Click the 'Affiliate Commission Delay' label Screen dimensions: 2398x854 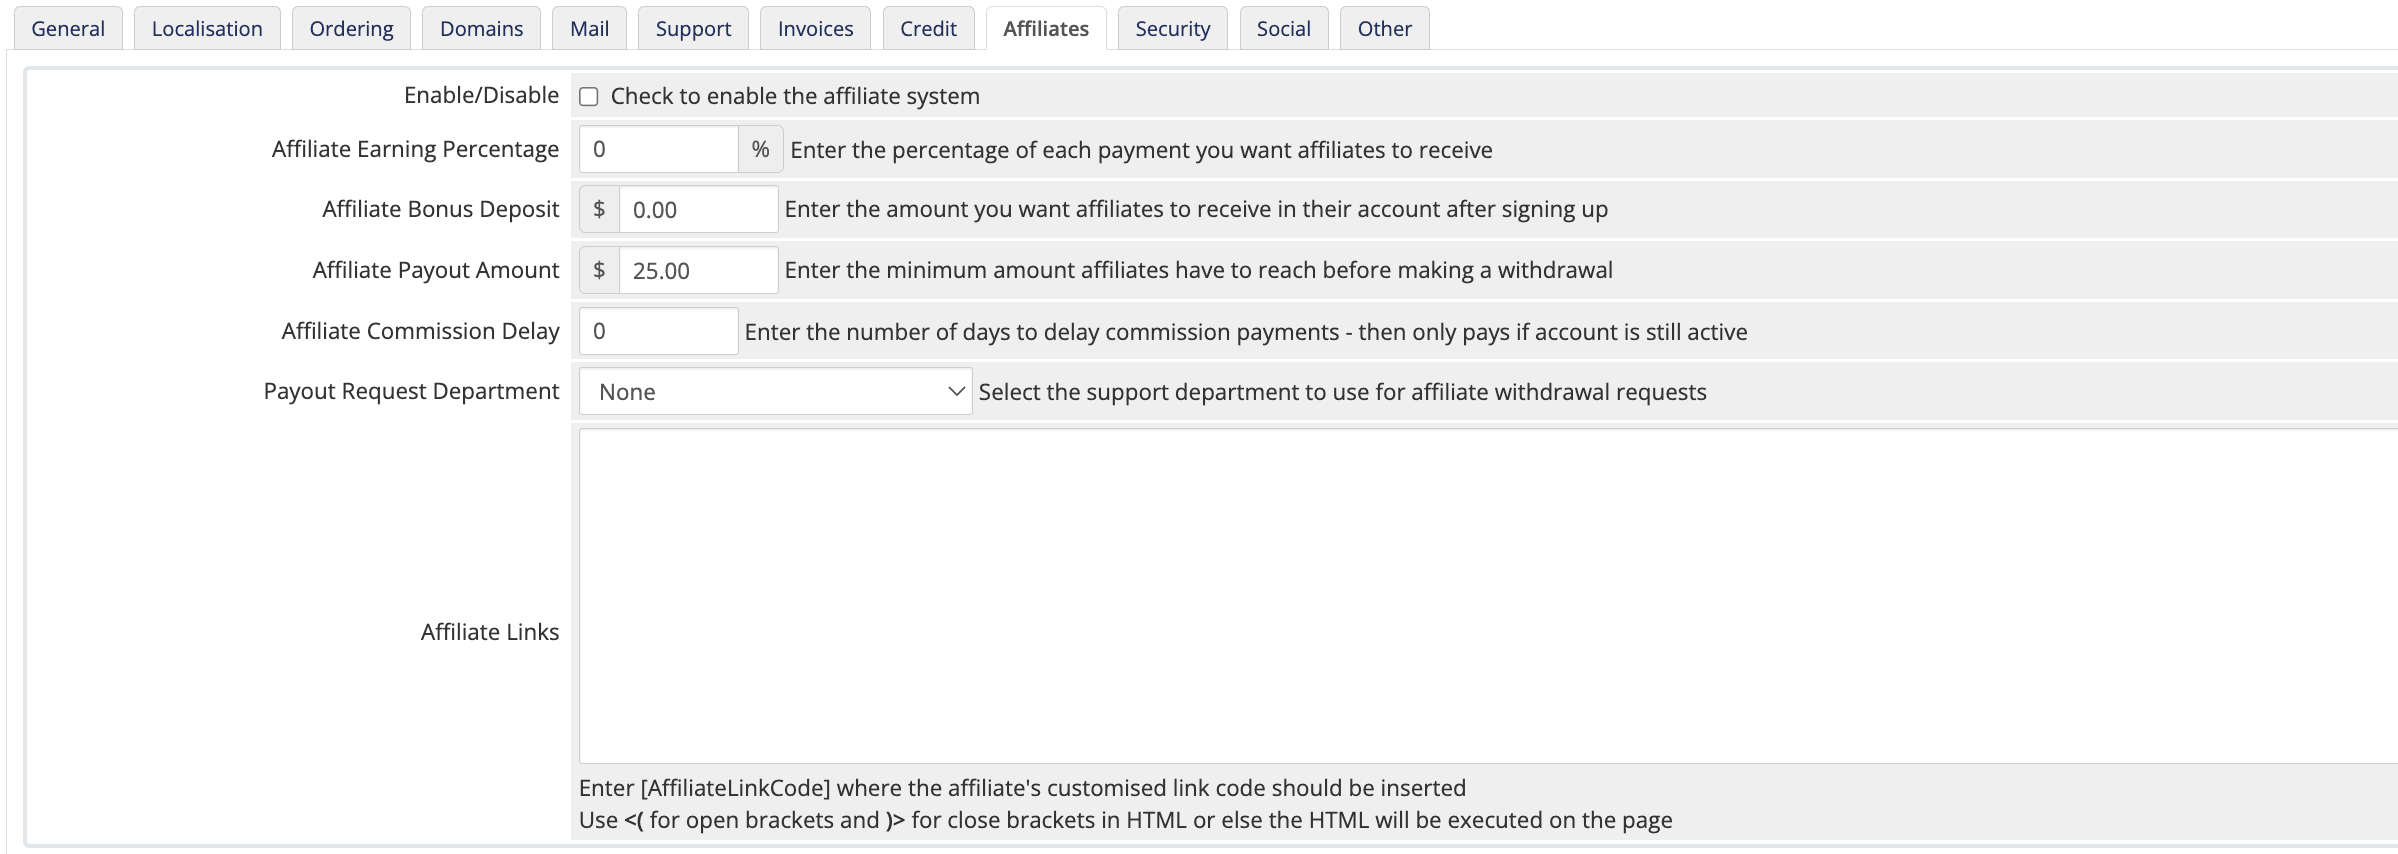coord(420,331)
